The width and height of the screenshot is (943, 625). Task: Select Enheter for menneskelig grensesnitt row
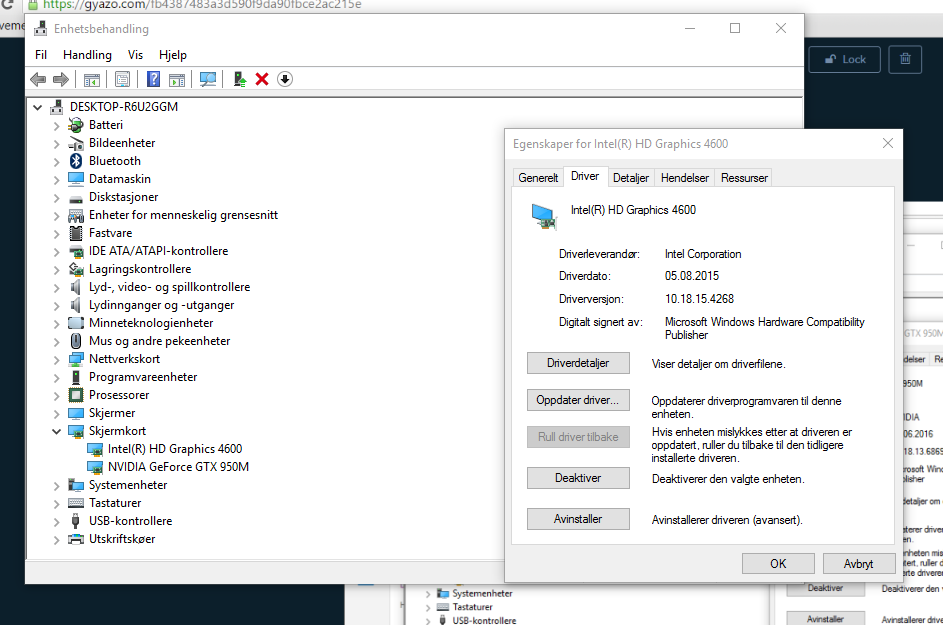183,215
